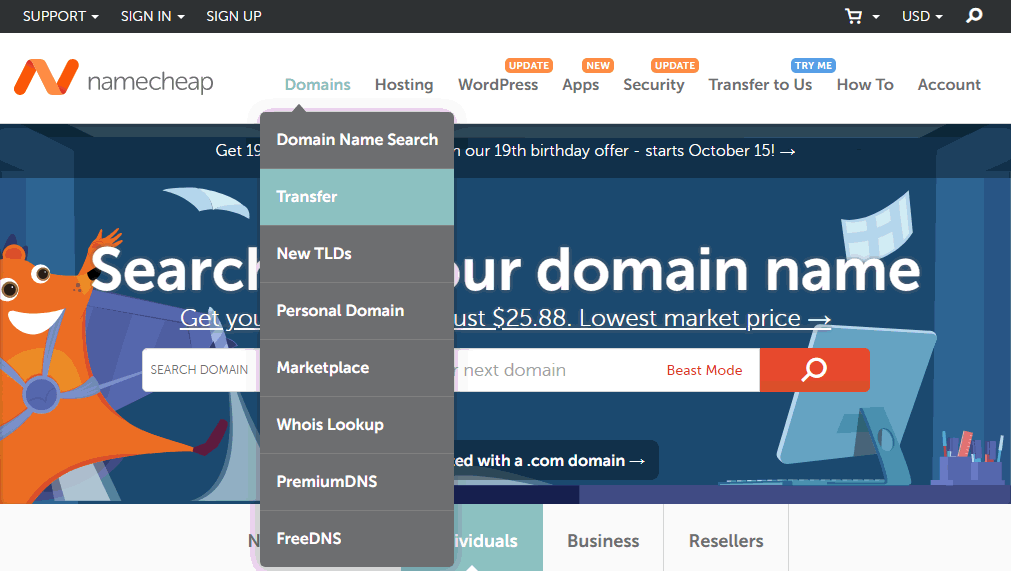Choose Personal Domain from dropdown
The height and width of the screenshot is (571, 1011).
(x=357, y=311)
